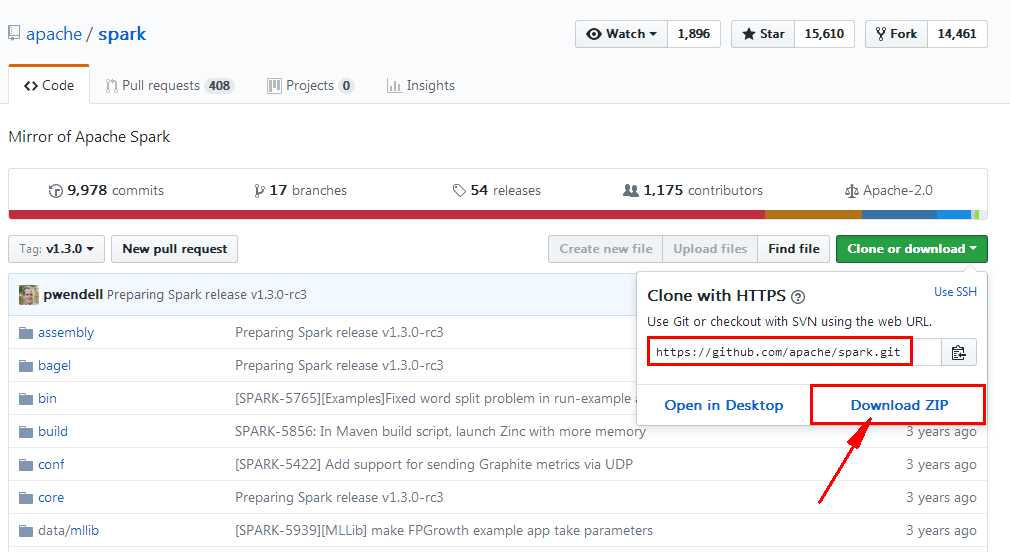
Task: Open the build folder link
Action: [53, 432]
